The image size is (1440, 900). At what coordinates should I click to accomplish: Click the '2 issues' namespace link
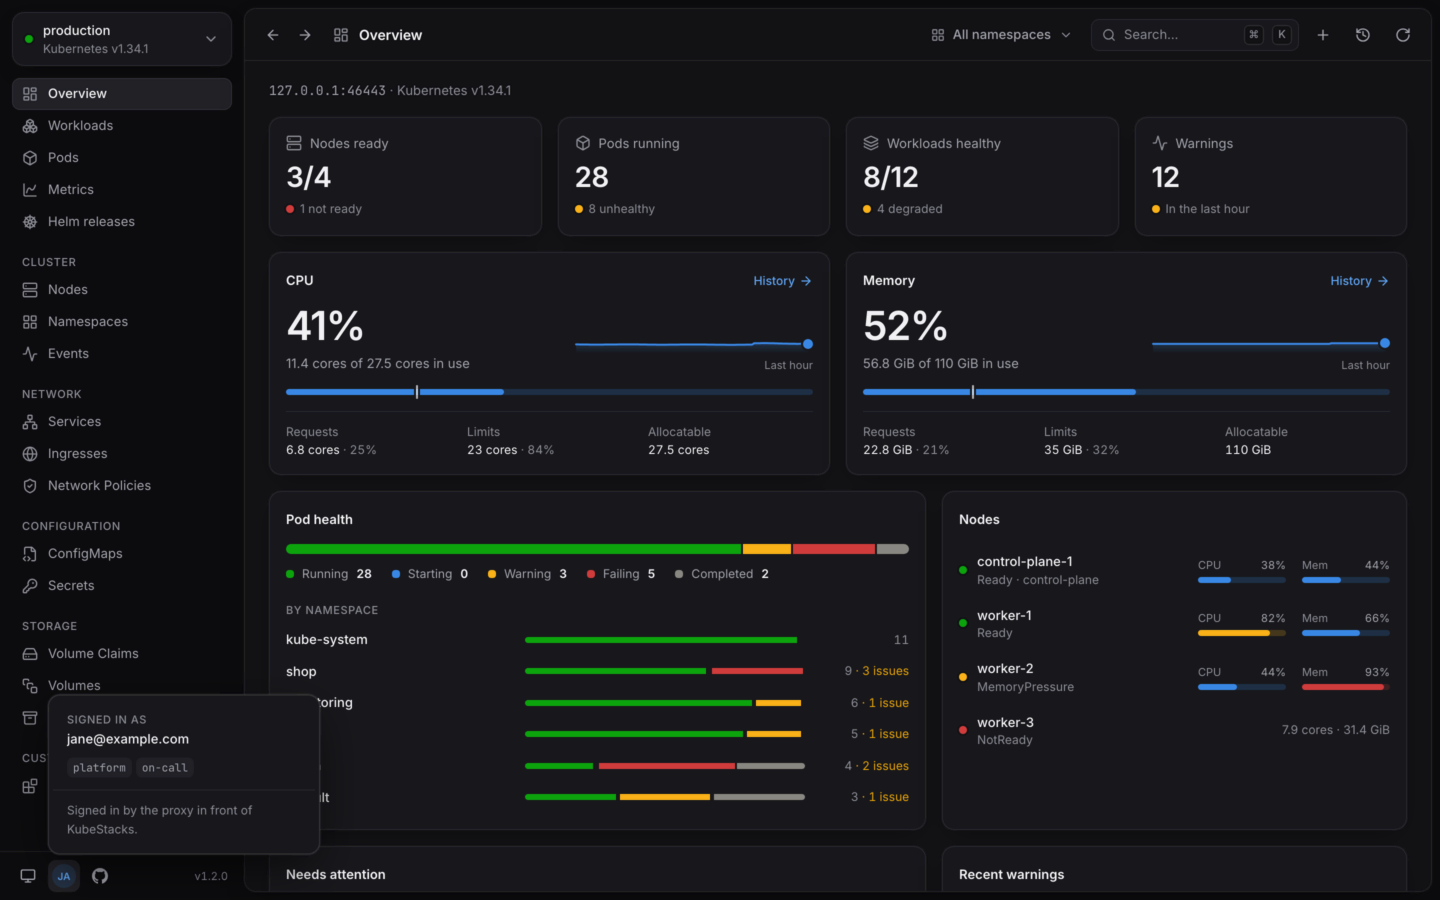pyautogui.click(x=885, y=766)
